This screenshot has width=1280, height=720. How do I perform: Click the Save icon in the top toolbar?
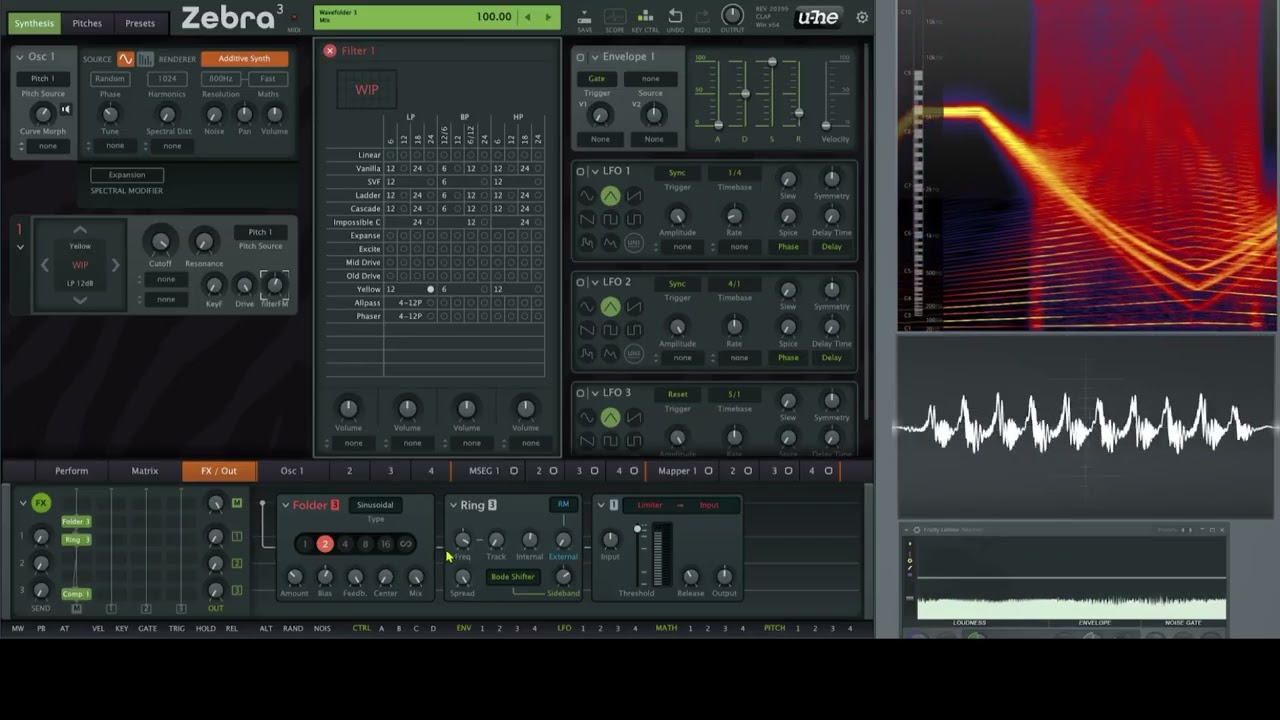click(585, 16)
